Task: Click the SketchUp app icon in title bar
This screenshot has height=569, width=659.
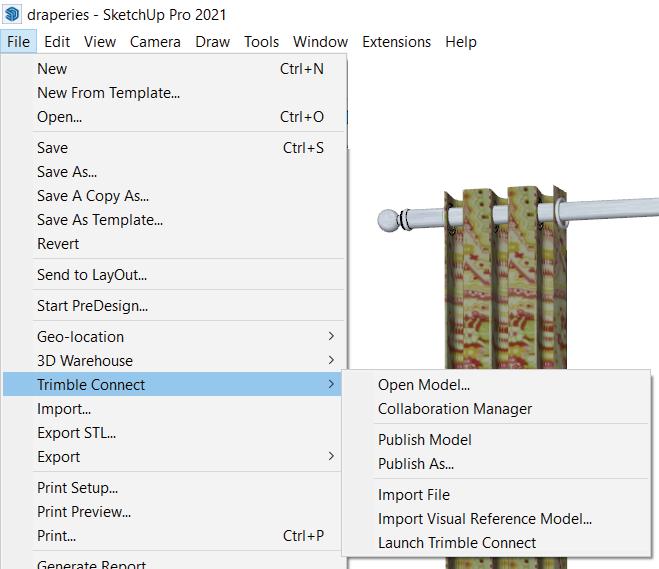Action: [x=12, y=14]
